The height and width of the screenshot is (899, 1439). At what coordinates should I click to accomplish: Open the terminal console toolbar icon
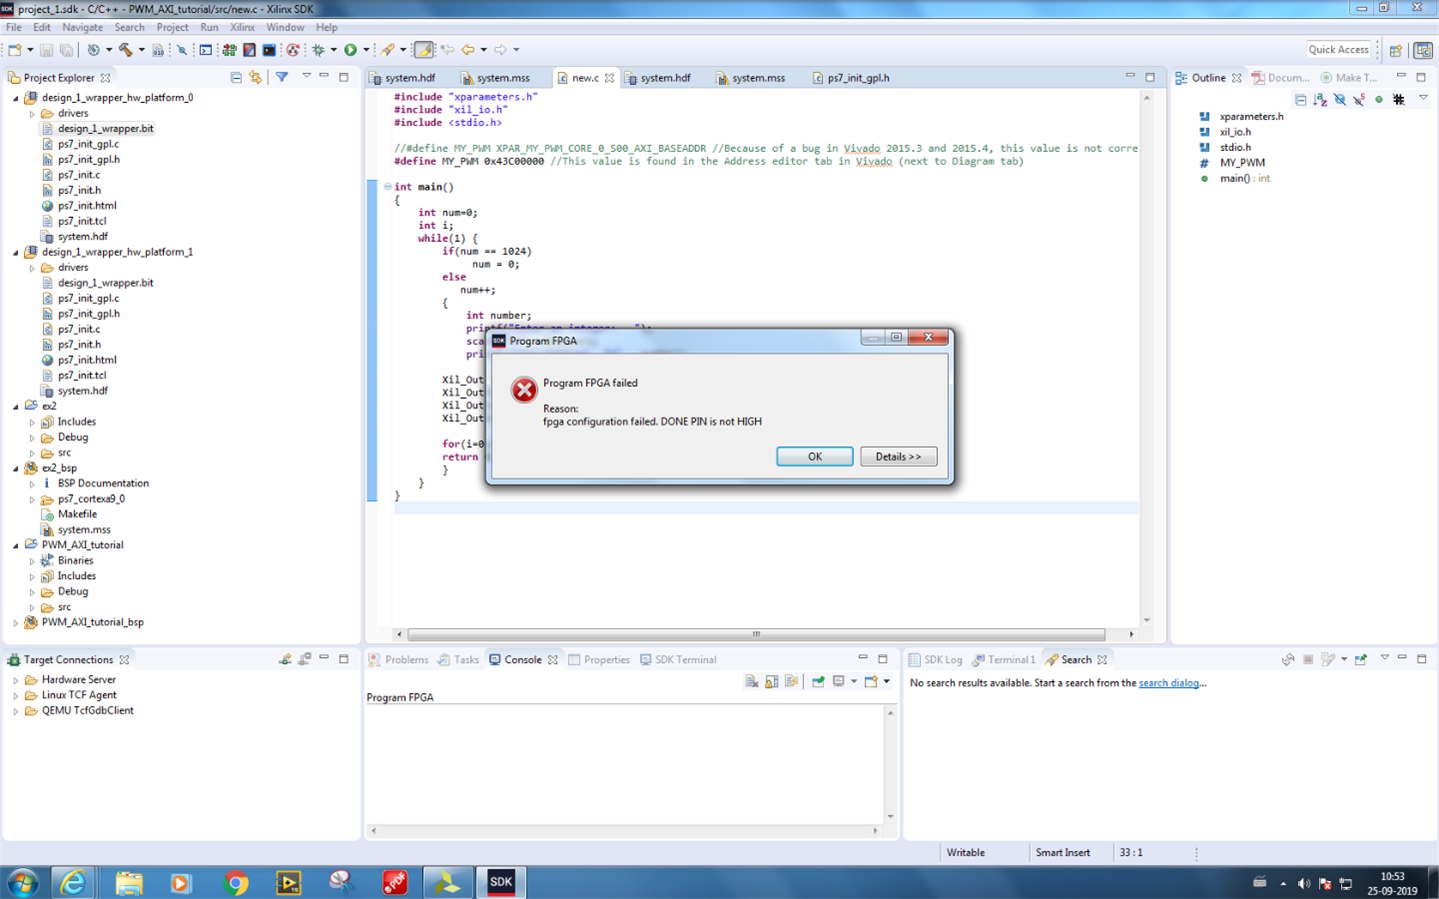point(269,50)
